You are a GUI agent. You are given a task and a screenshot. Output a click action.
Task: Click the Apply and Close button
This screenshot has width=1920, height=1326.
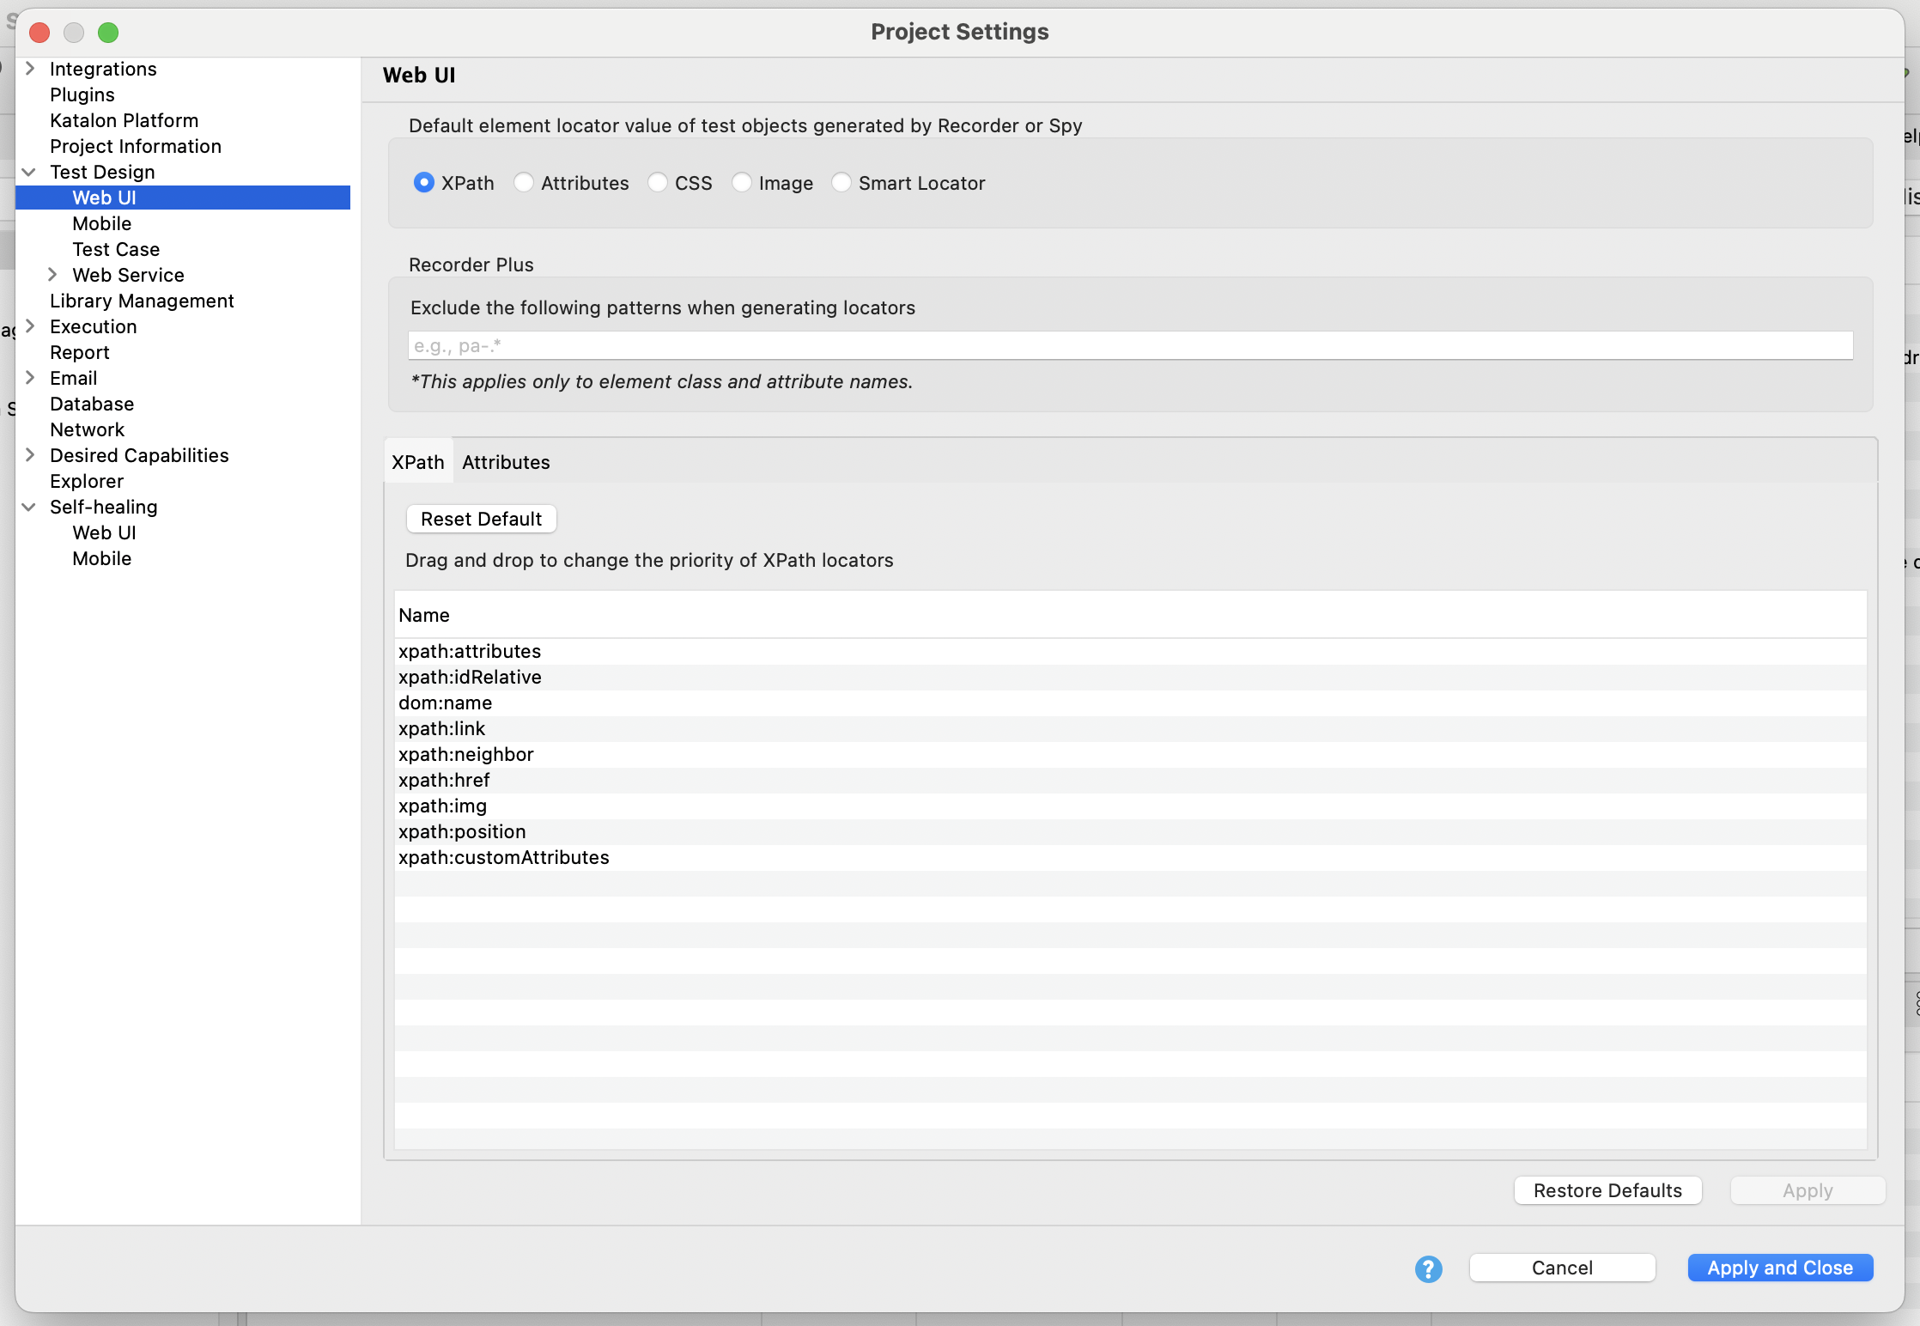click(1779, 1267)
